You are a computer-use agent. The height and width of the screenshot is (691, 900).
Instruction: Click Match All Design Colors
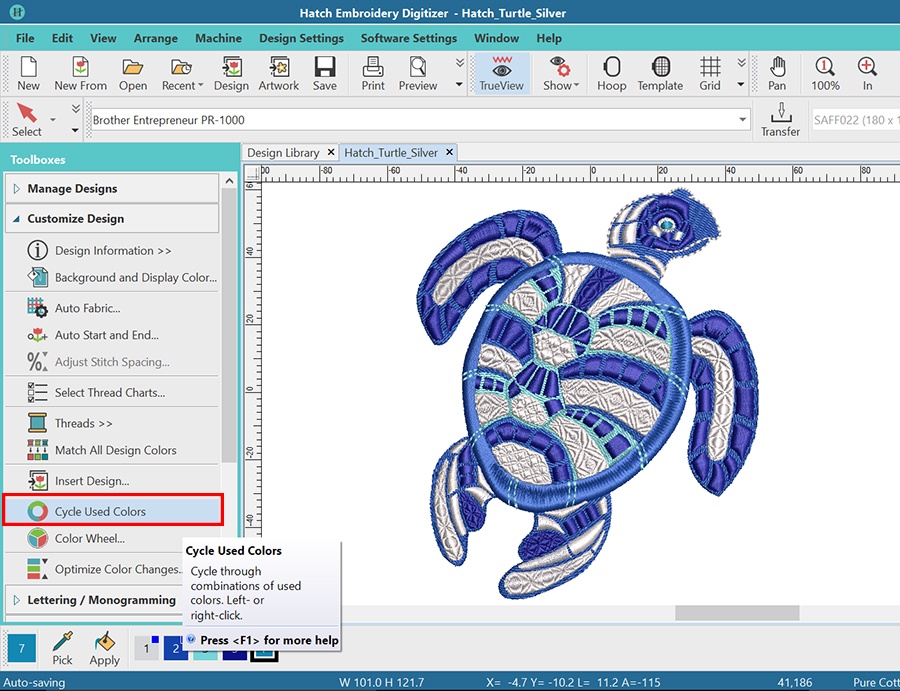click(x=115, y=450)
